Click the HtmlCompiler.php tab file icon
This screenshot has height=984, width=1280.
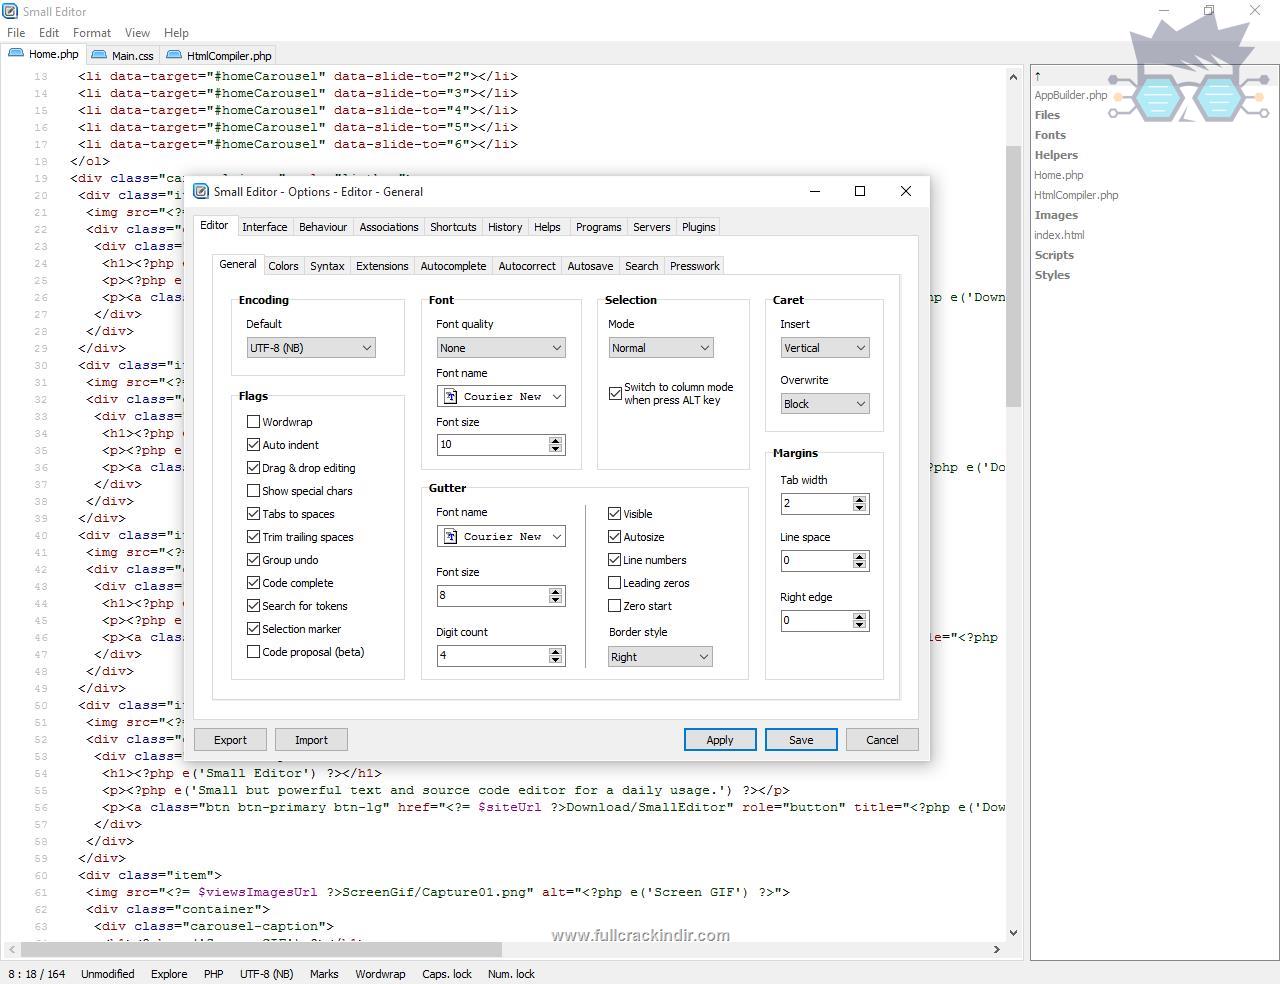pyautogui.click(x=174, y=55)
